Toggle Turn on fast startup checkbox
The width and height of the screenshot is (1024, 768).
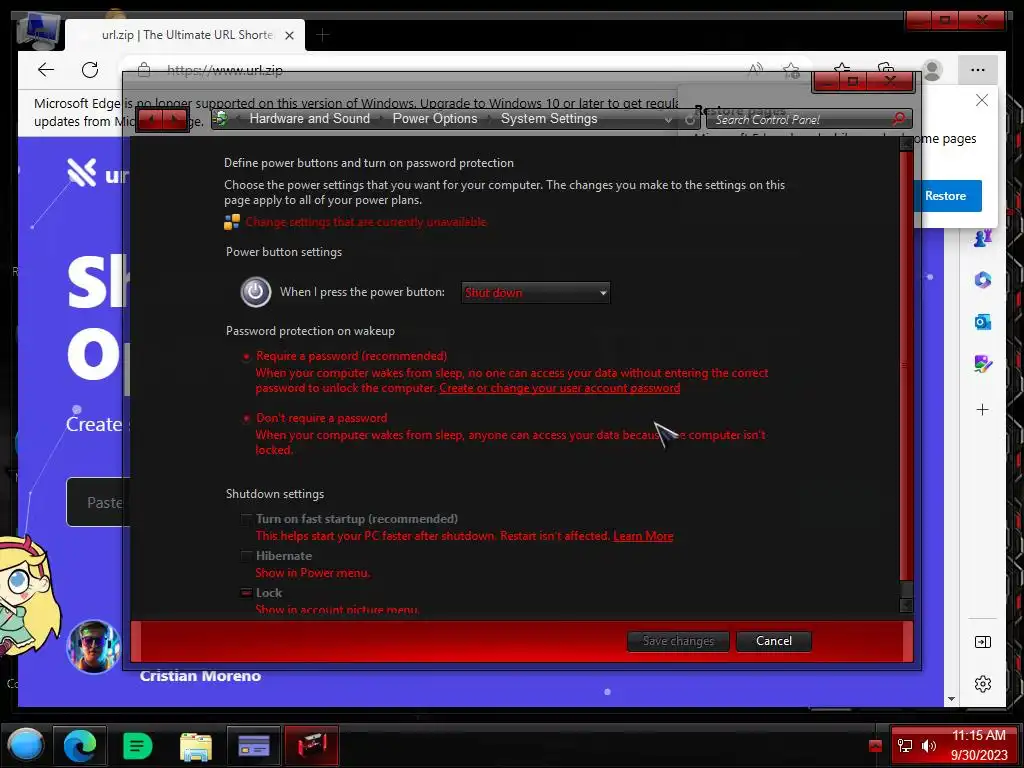246,519
